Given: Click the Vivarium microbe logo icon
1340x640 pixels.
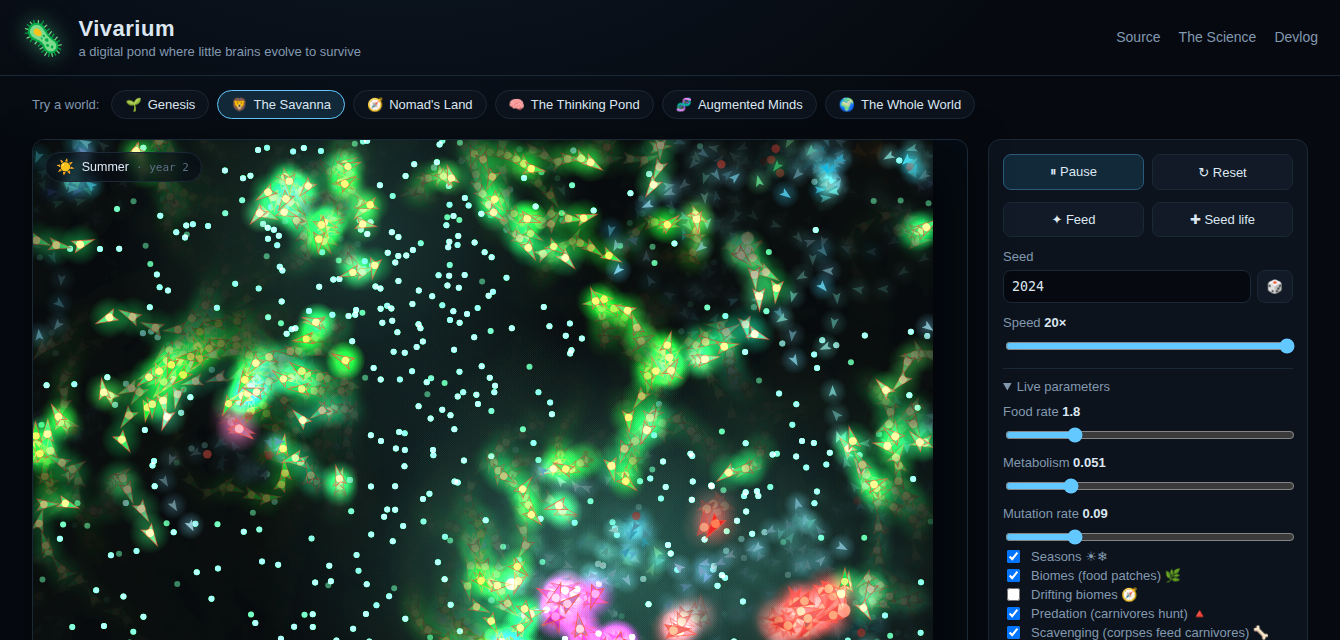Looking at the screenshot, I should click(43, 37).
